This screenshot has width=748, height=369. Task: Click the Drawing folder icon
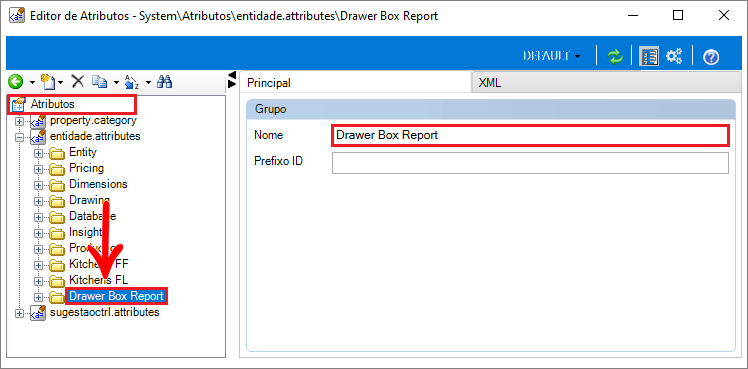(x=57, y=201)
